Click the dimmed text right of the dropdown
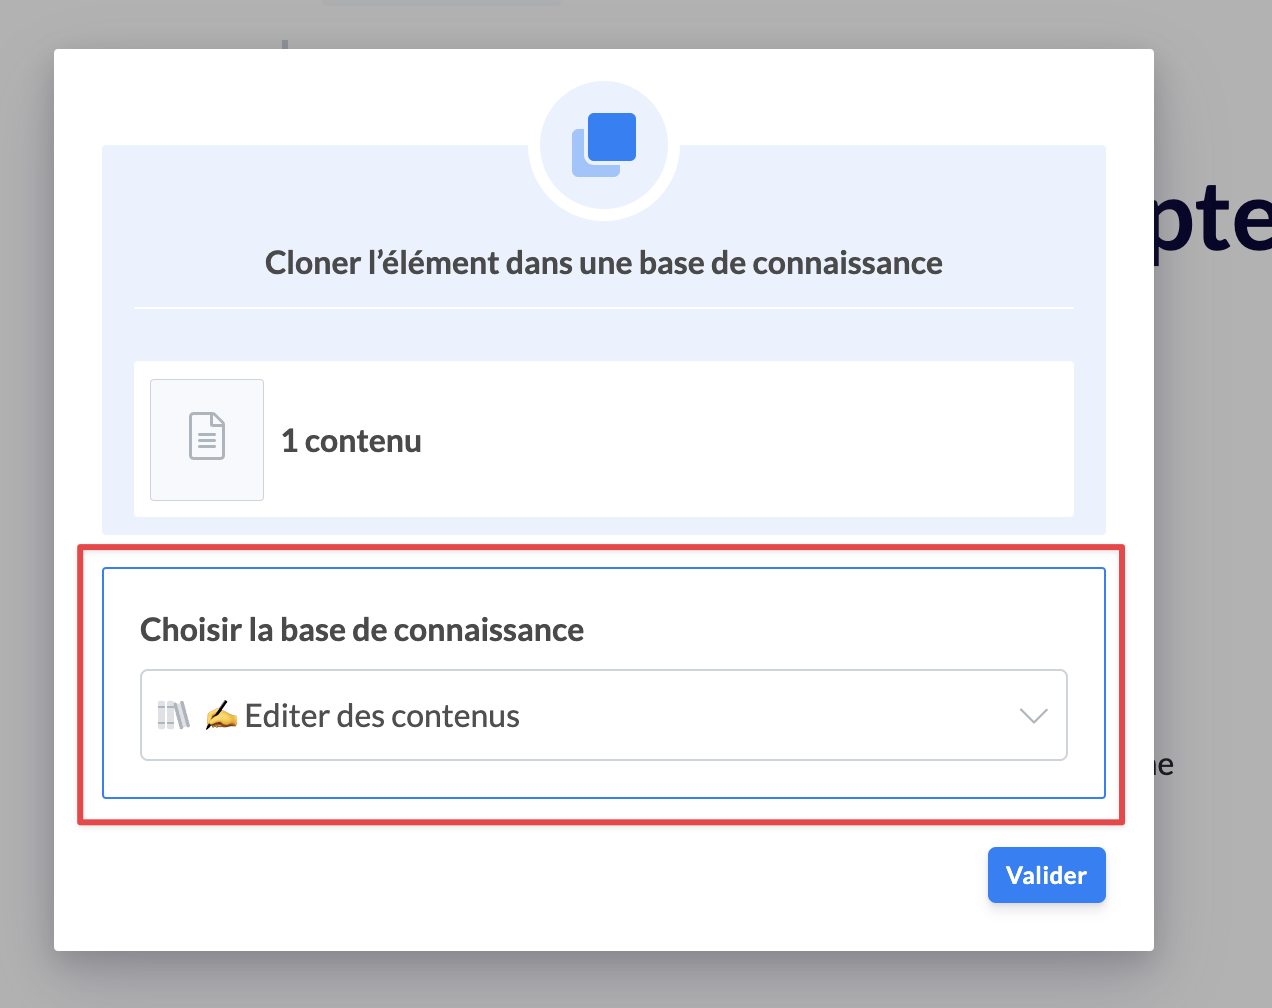The image size is (1272, 1008). pyautogui.click(x=1164, y=767)
